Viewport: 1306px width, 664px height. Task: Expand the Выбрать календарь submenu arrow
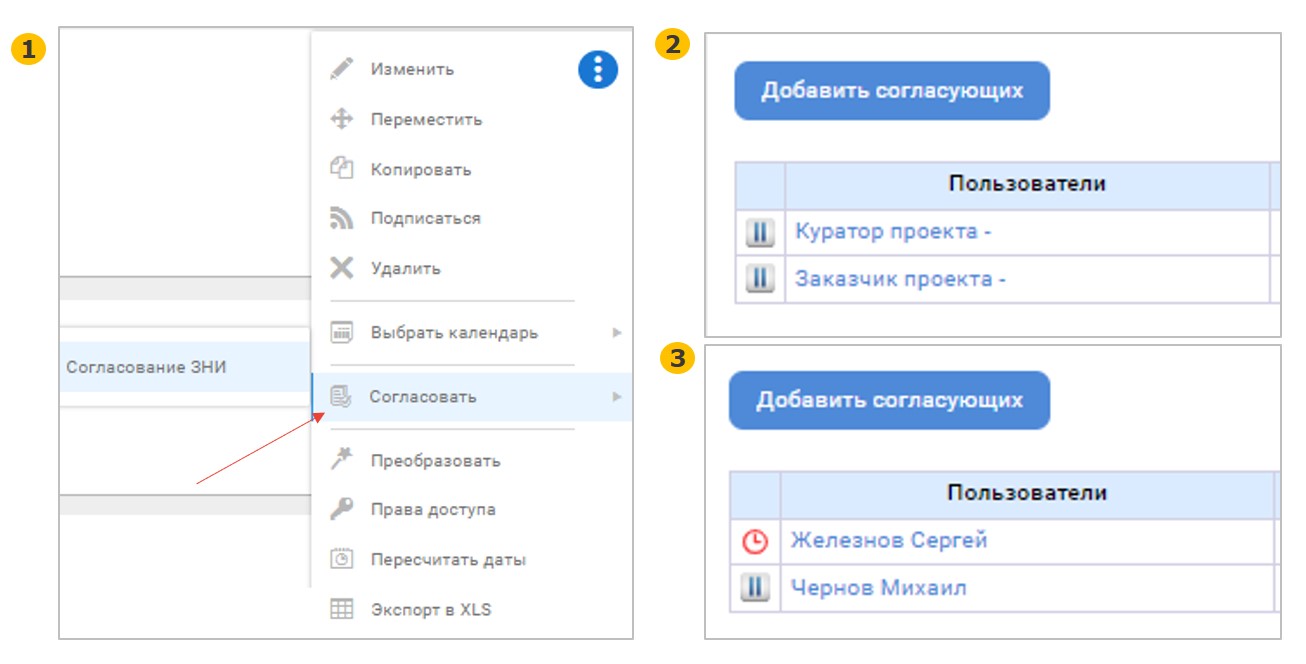tap(617, 333)
